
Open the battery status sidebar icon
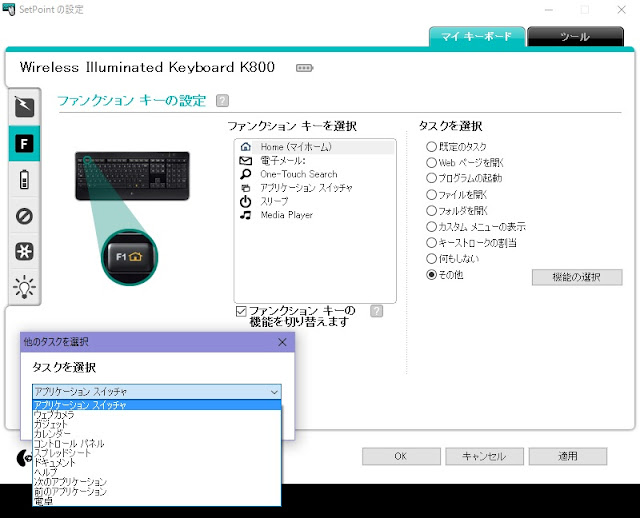tap(24, 179)
